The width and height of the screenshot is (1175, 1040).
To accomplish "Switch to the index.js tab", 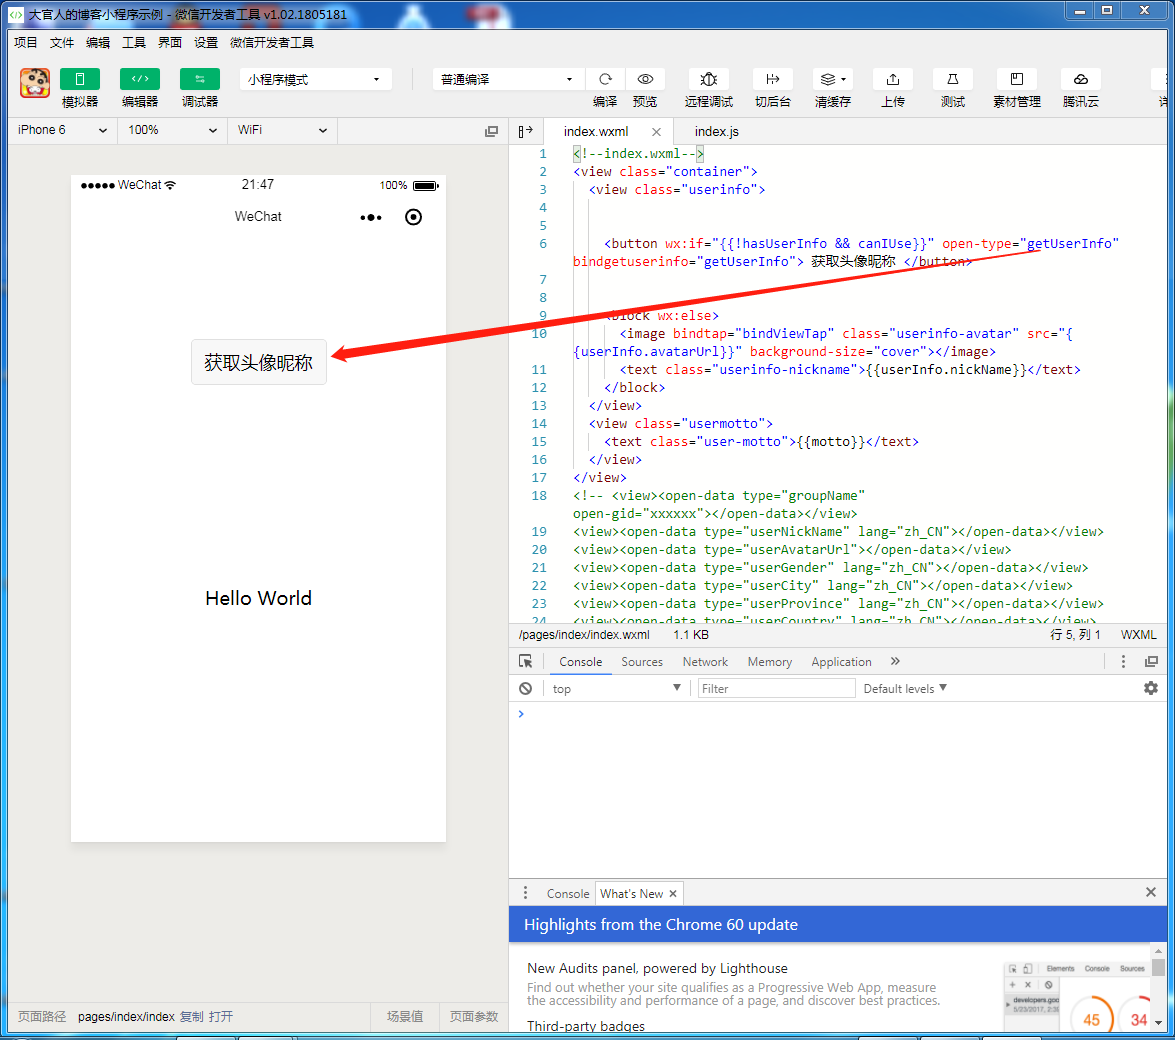I will pos(716,132).
